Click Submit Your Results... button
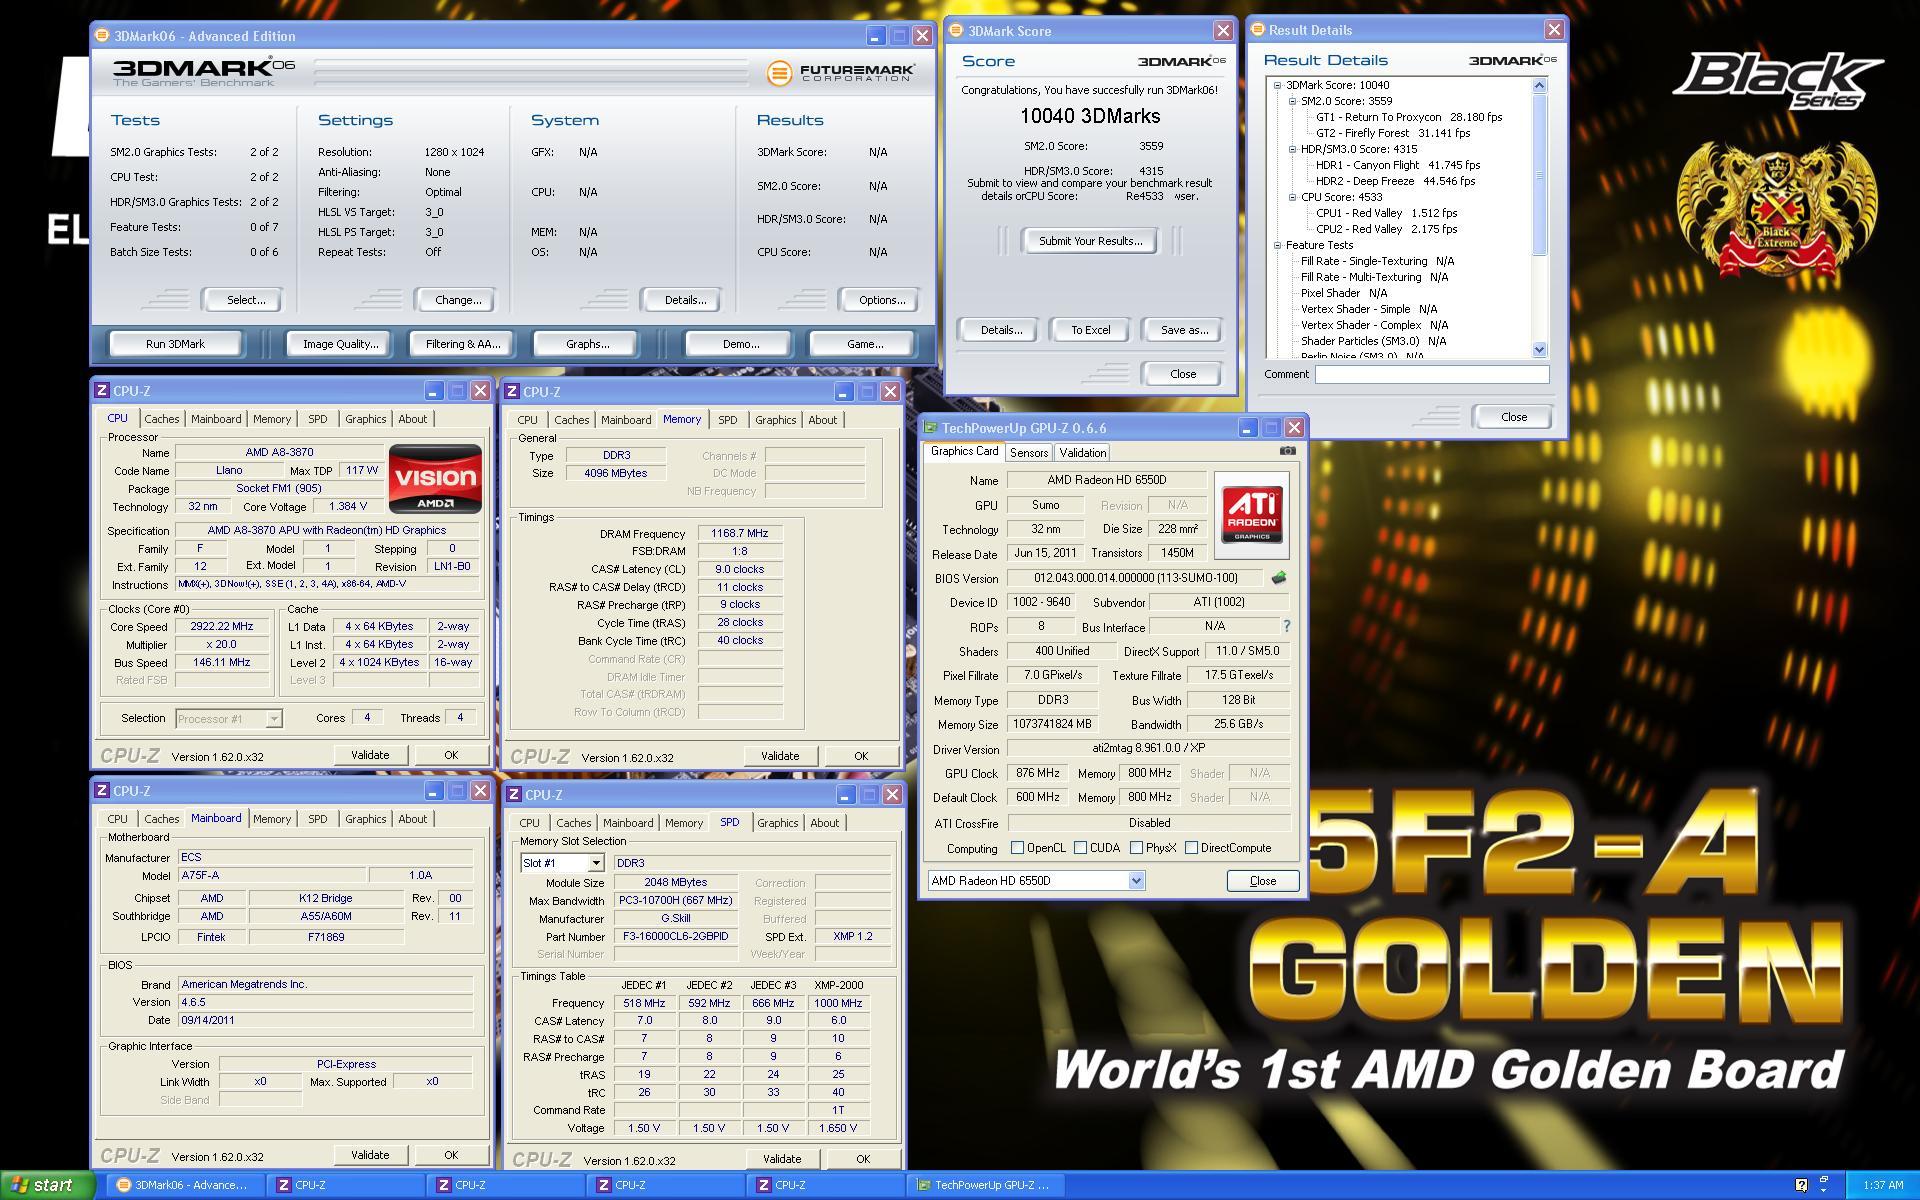The width and height of the screenshot is (1920, 1200). click(x=1090, y=241)
